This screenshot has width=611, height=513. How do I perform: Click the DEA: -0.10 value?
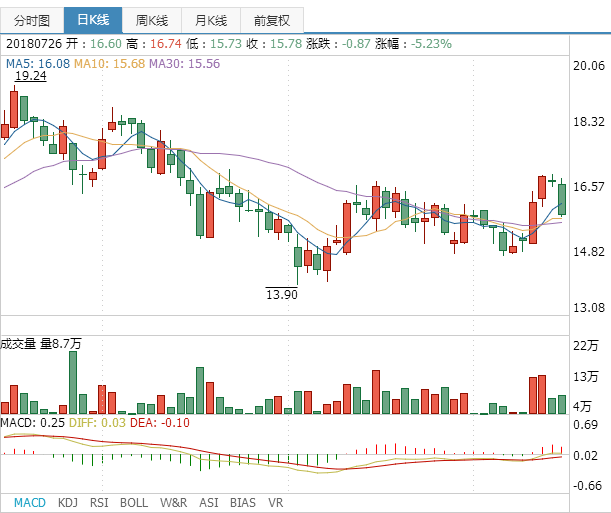[x=160, y=423]
